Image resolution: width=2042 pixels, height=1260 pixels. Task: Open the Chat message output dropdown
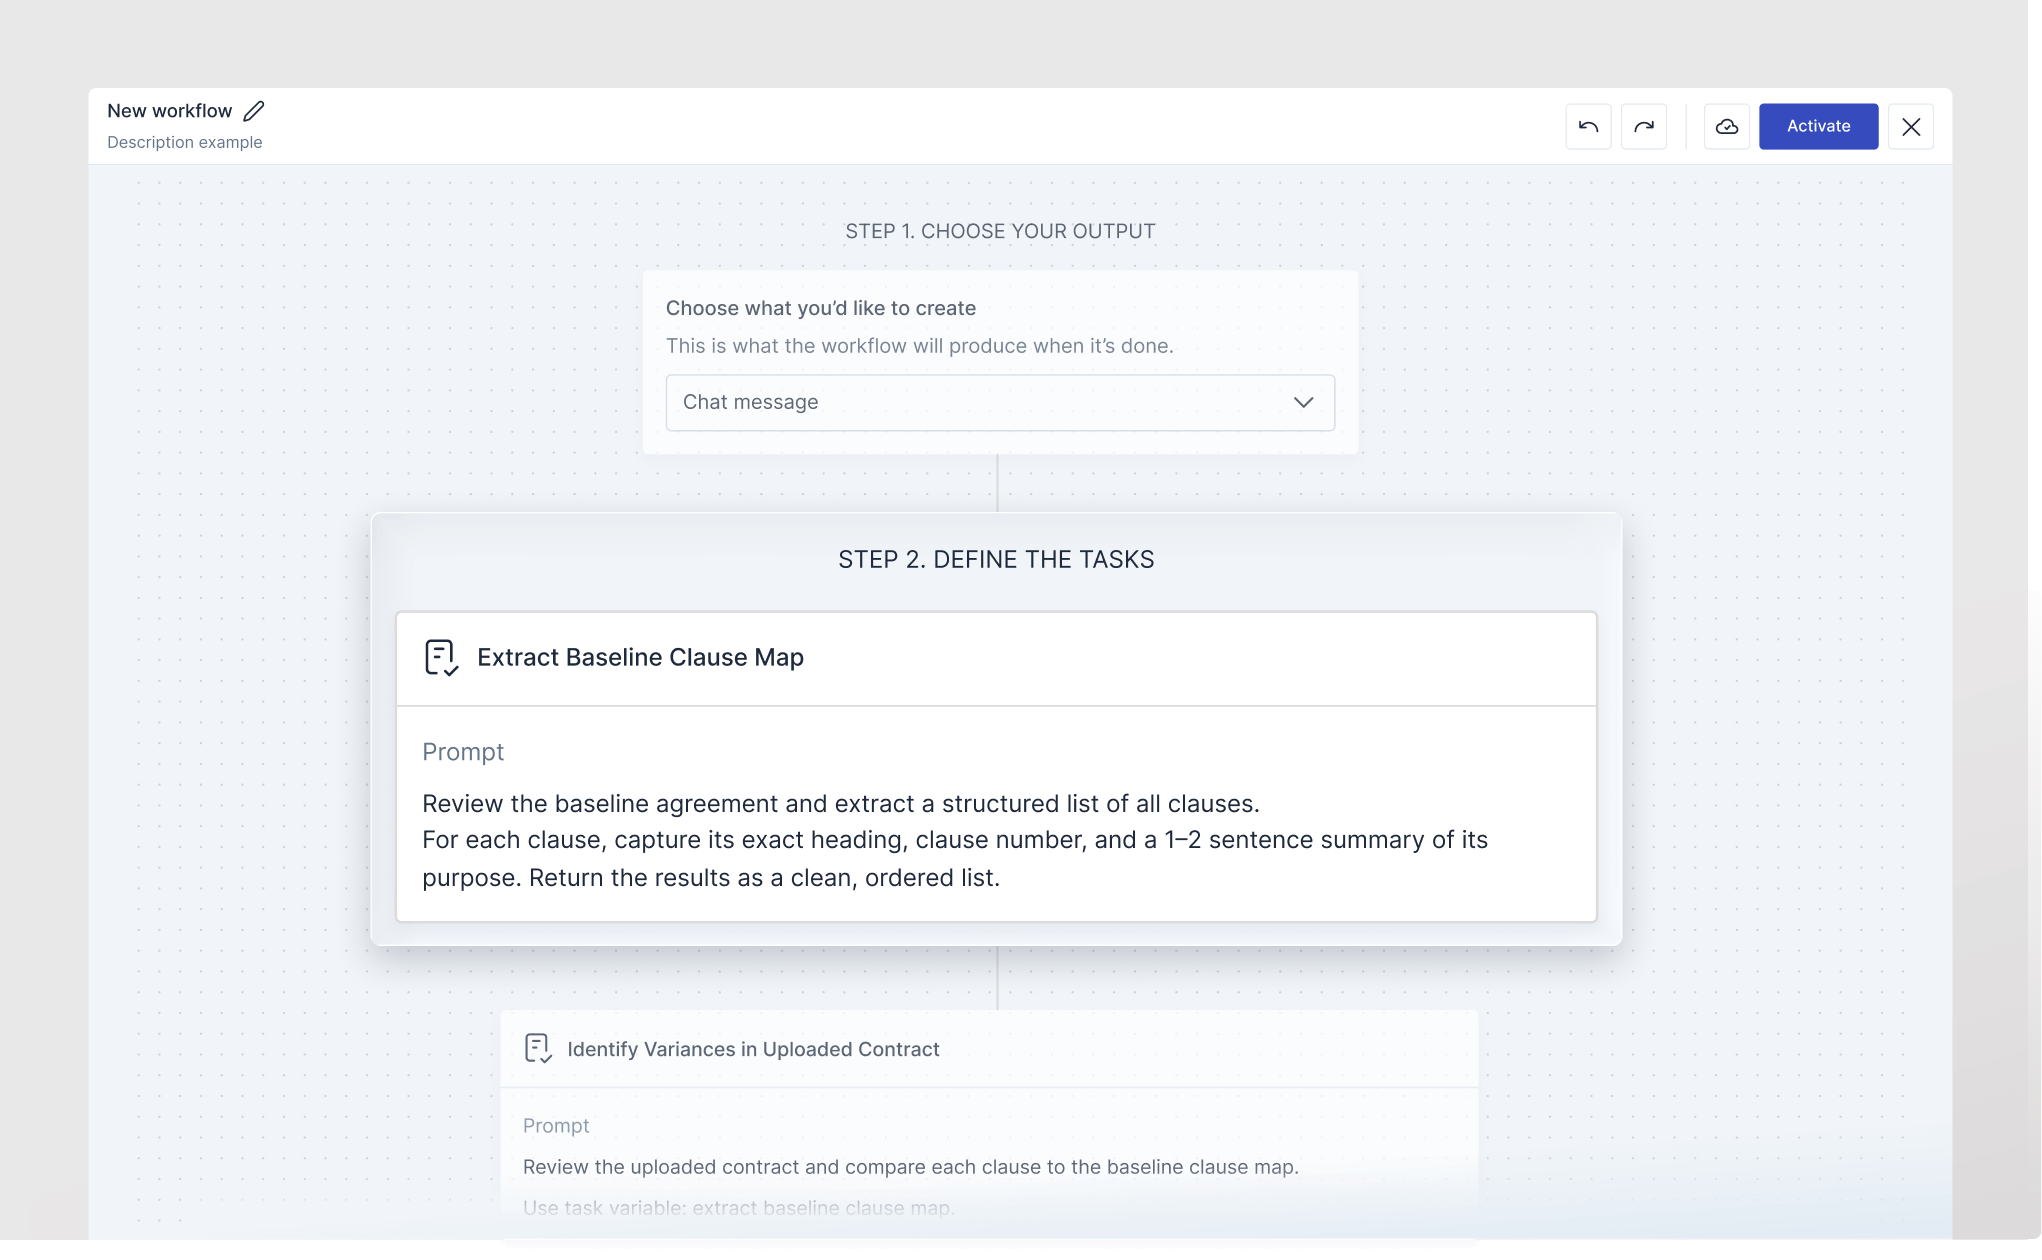point(1000,402)
